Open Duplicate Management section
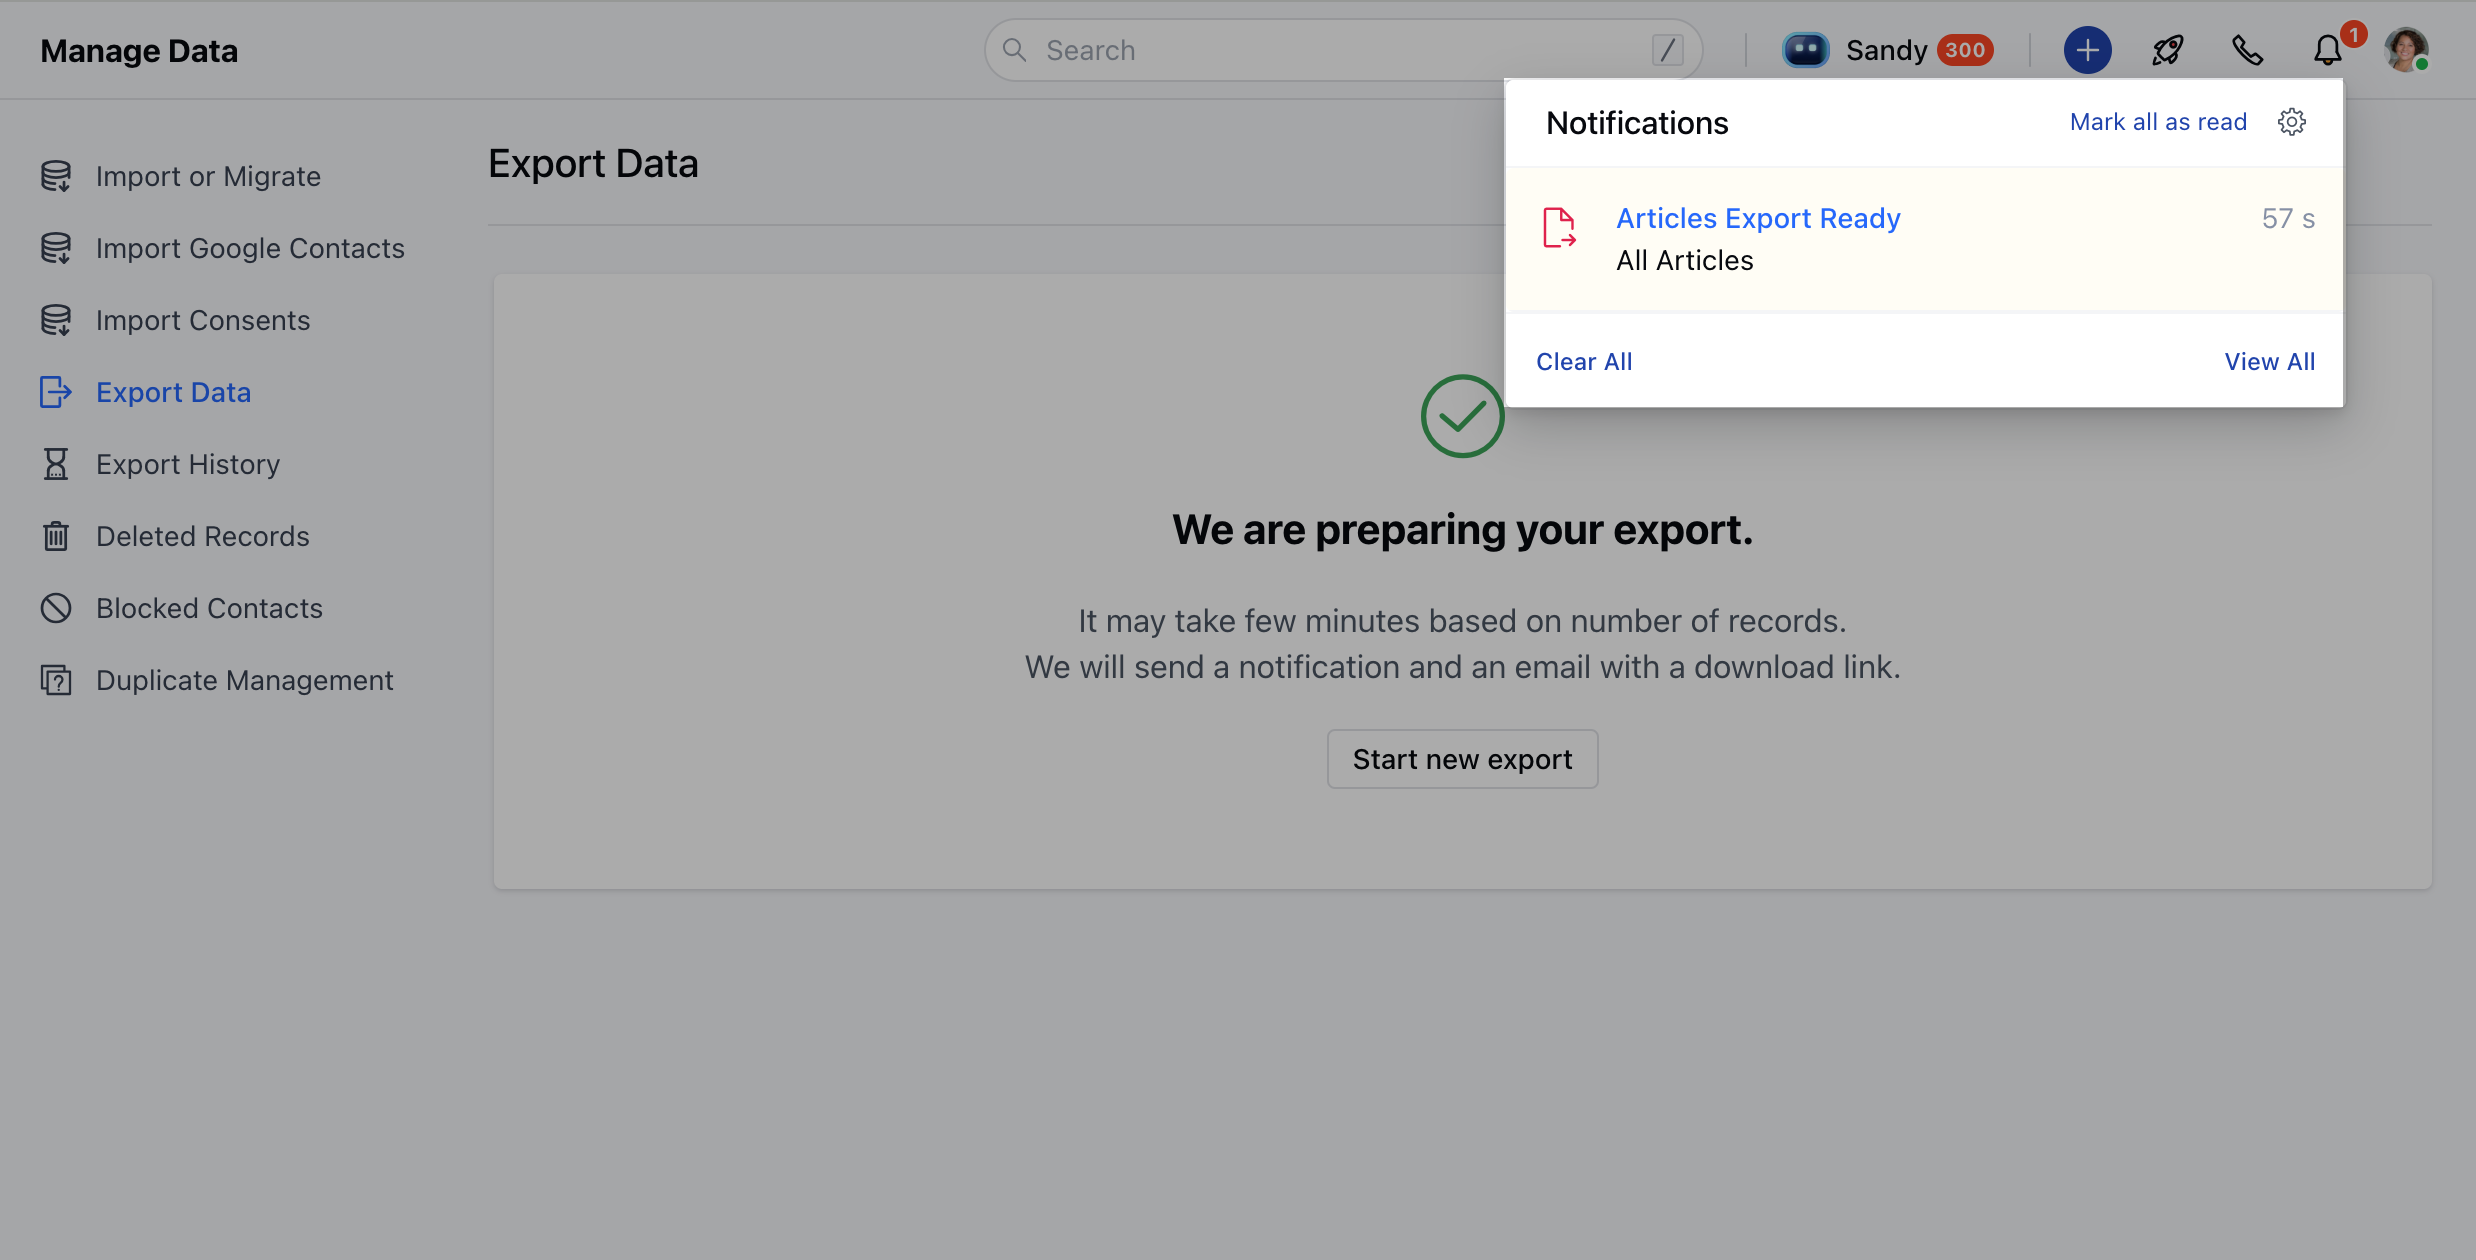 pos(245,680)
